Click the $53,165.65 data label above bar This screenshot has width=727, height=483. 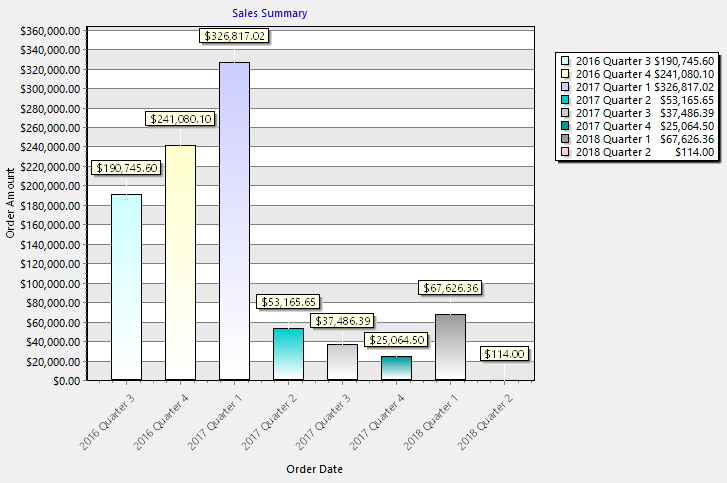click(x=288, y=301)
